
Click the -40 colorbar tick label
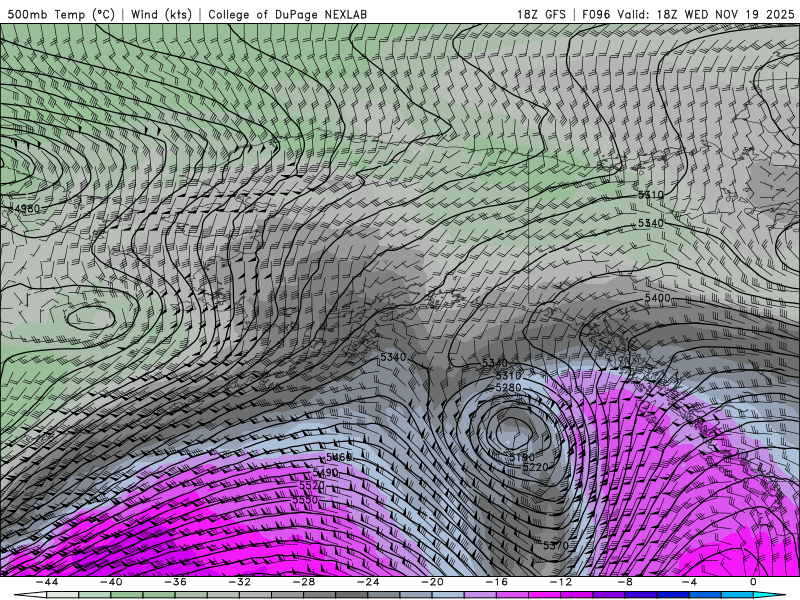pos(111,582)
